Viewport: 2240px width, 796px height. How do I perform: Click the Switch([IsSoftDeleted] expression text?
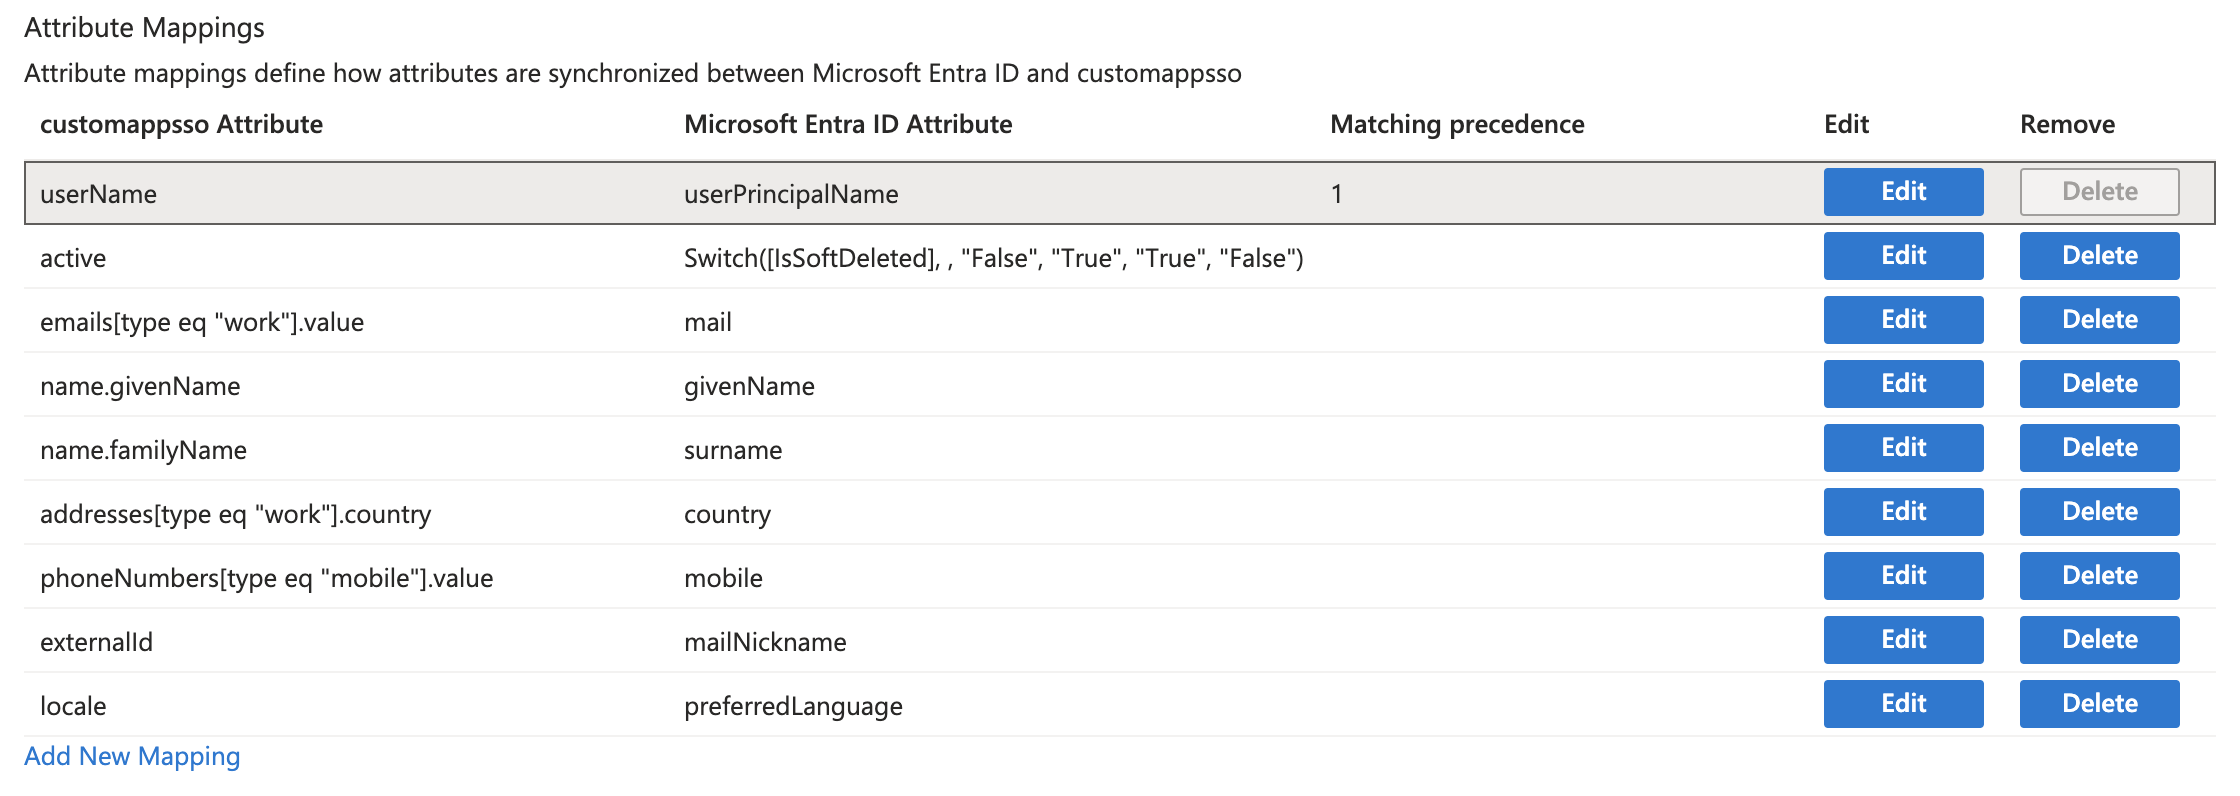[993, 258]
